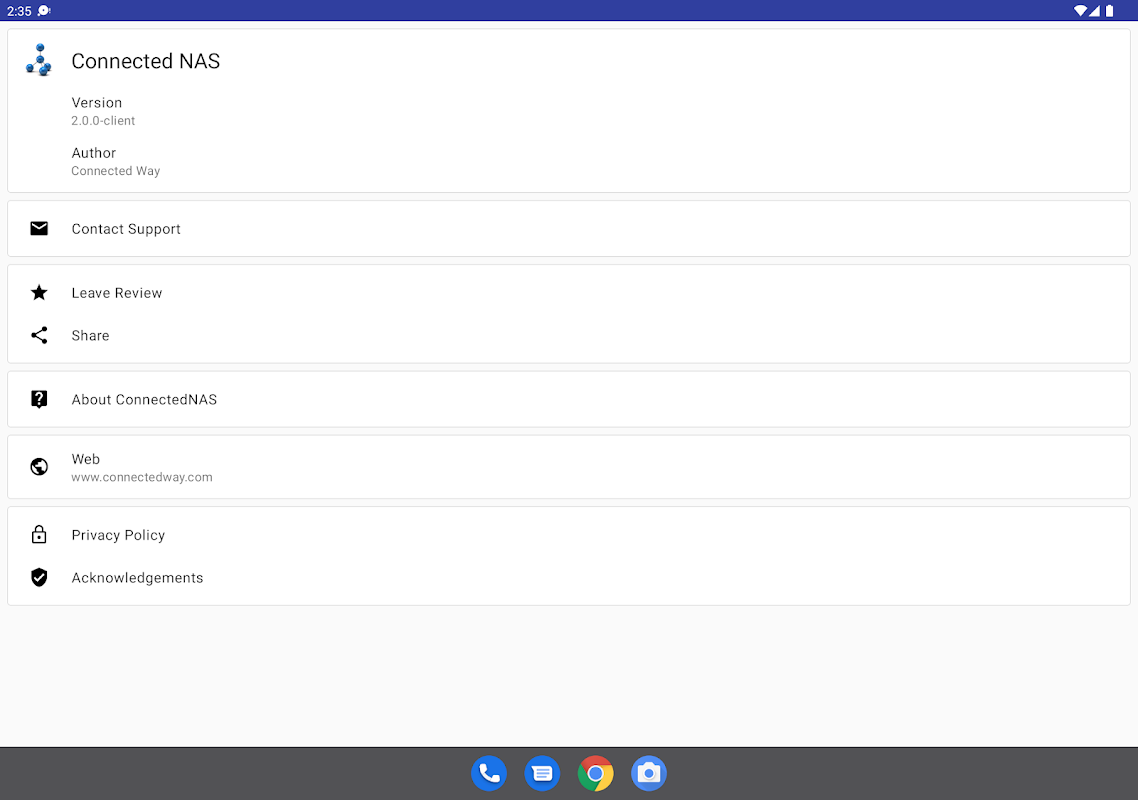Tap the 2:35 clock in the status bar
The width and height of the screenshot is (1138, 800).
[19, 11]
